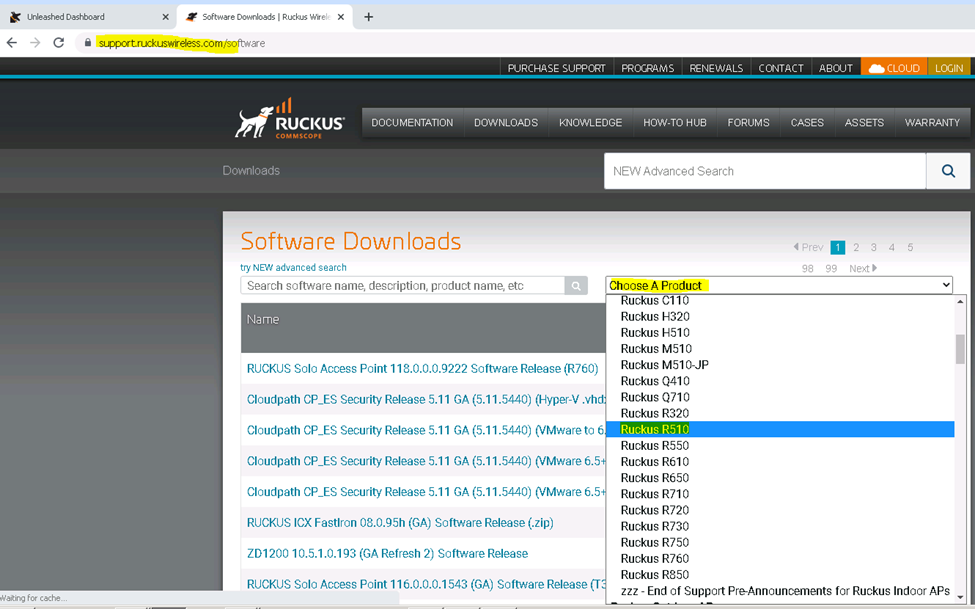Select Ruckus R850 from product list
This screenshot has width=975, height=609.
point(780,575)
